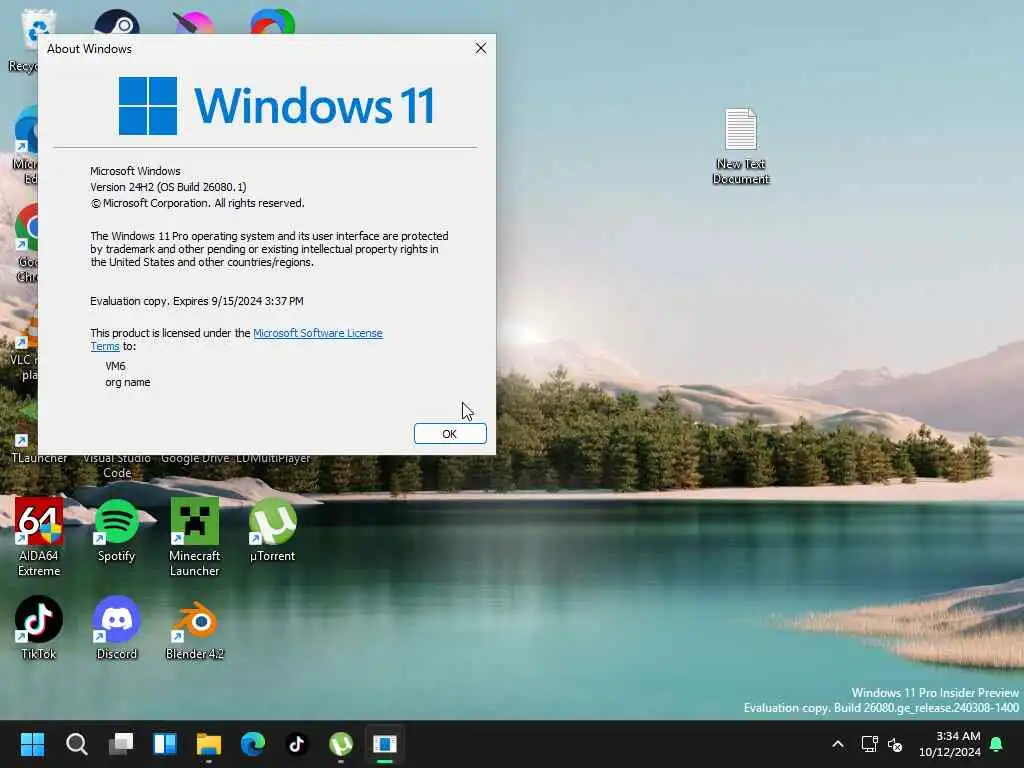The width and height of the screenshot is (1024, 768).
Task: Click the Version 24H2 build text
Action: pos(168,187)
